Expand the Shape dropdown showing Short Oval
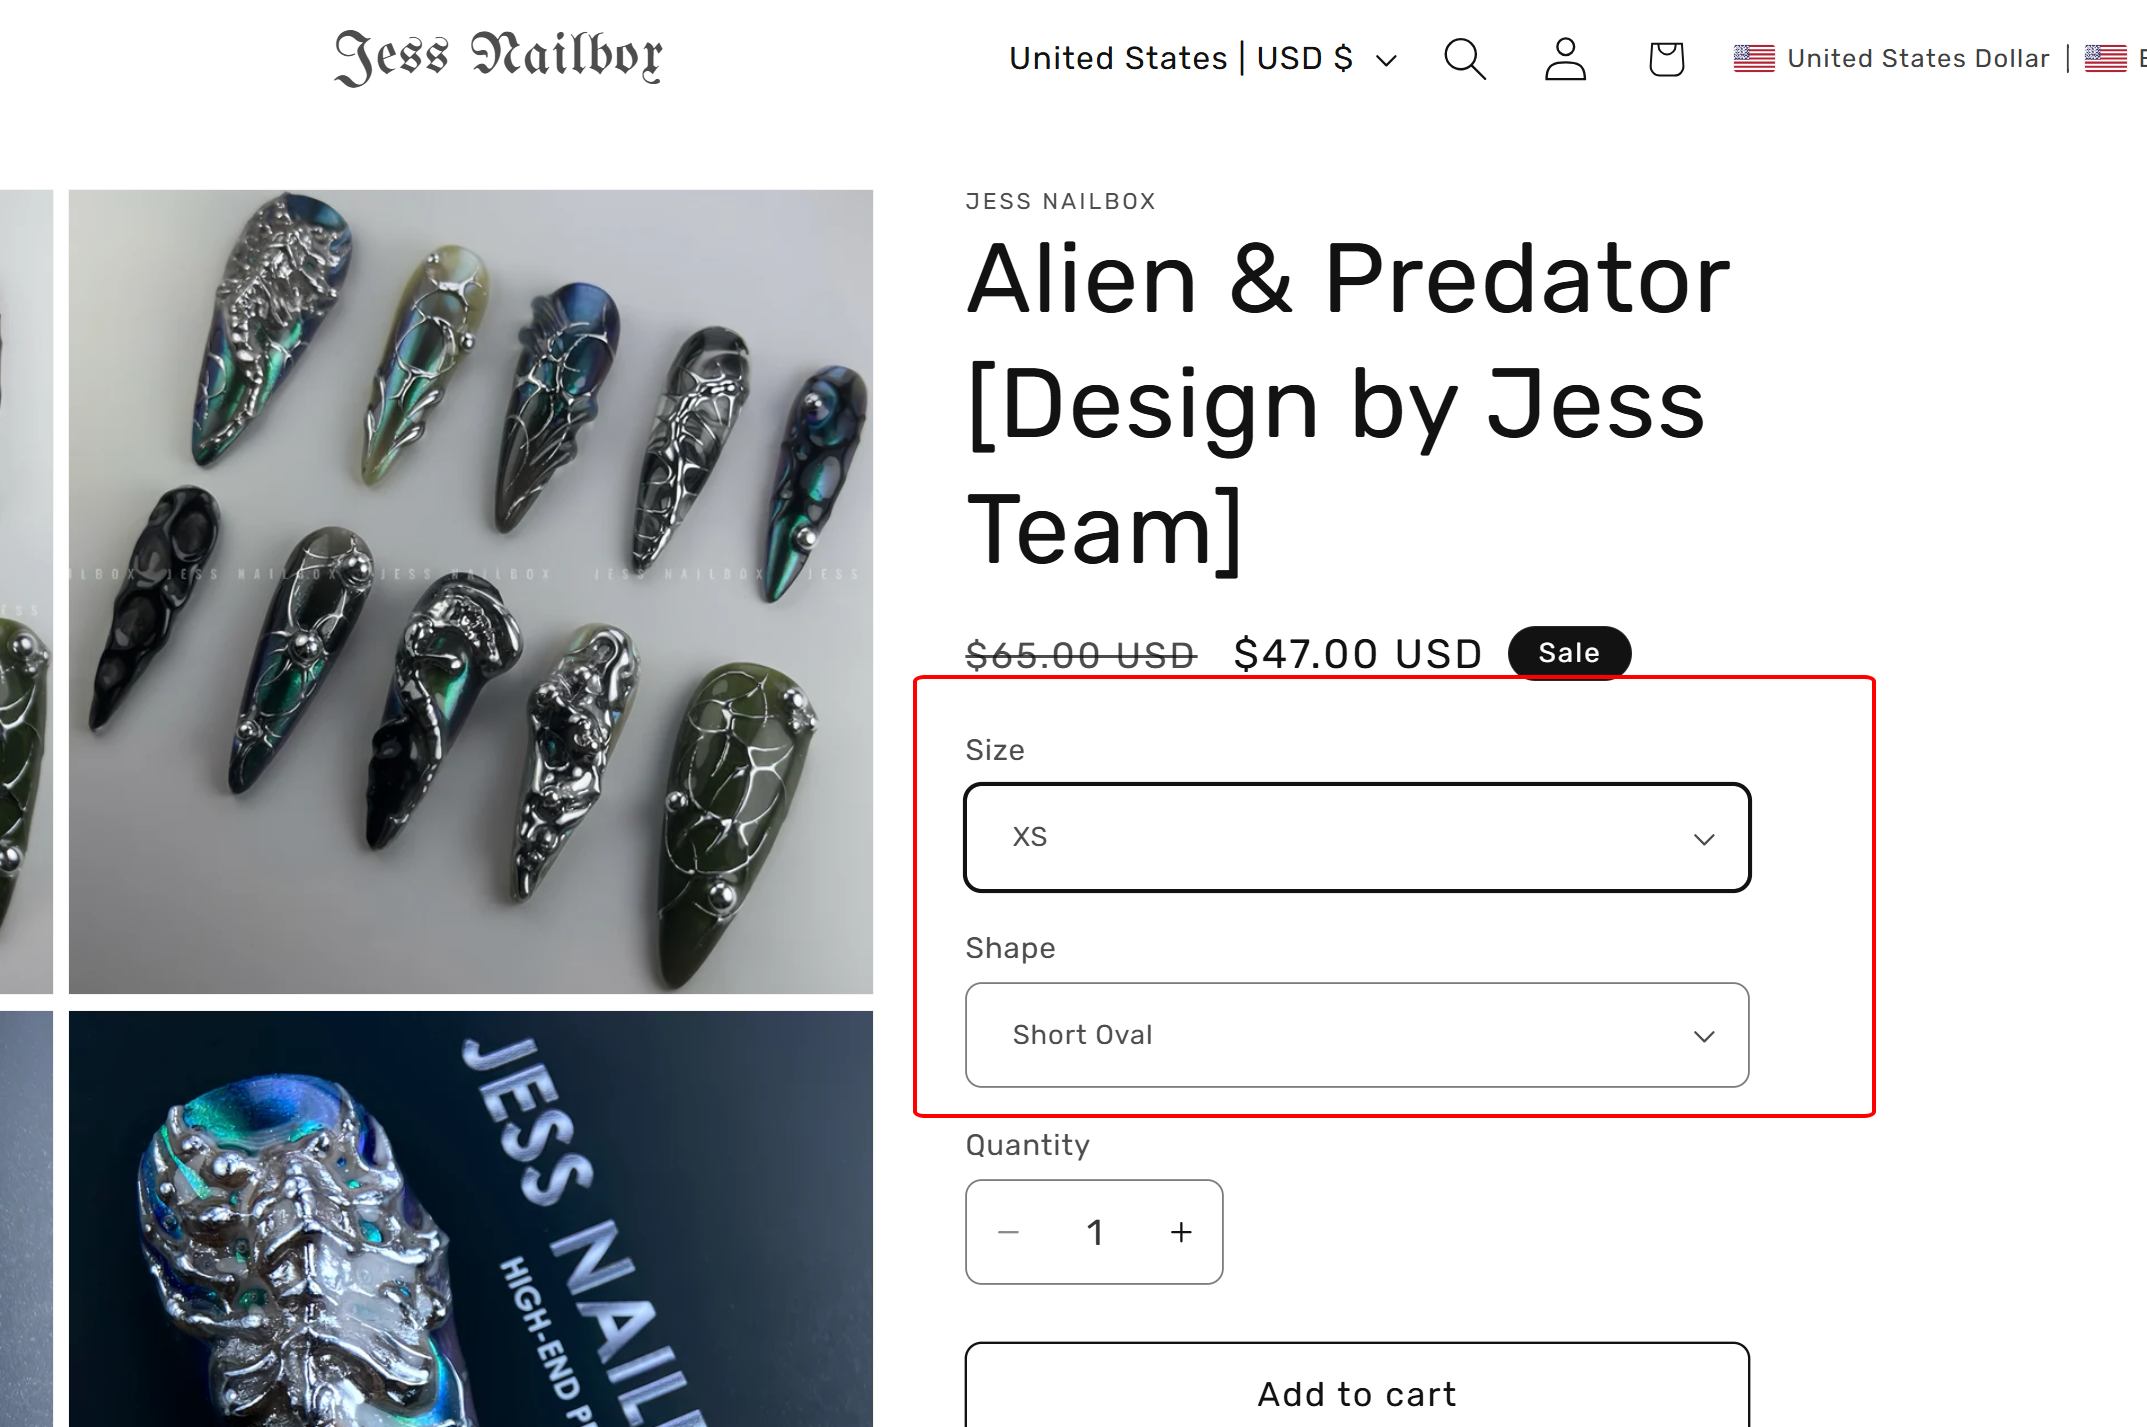The image size is (2147, 1427). (x=1356, y=1035)
